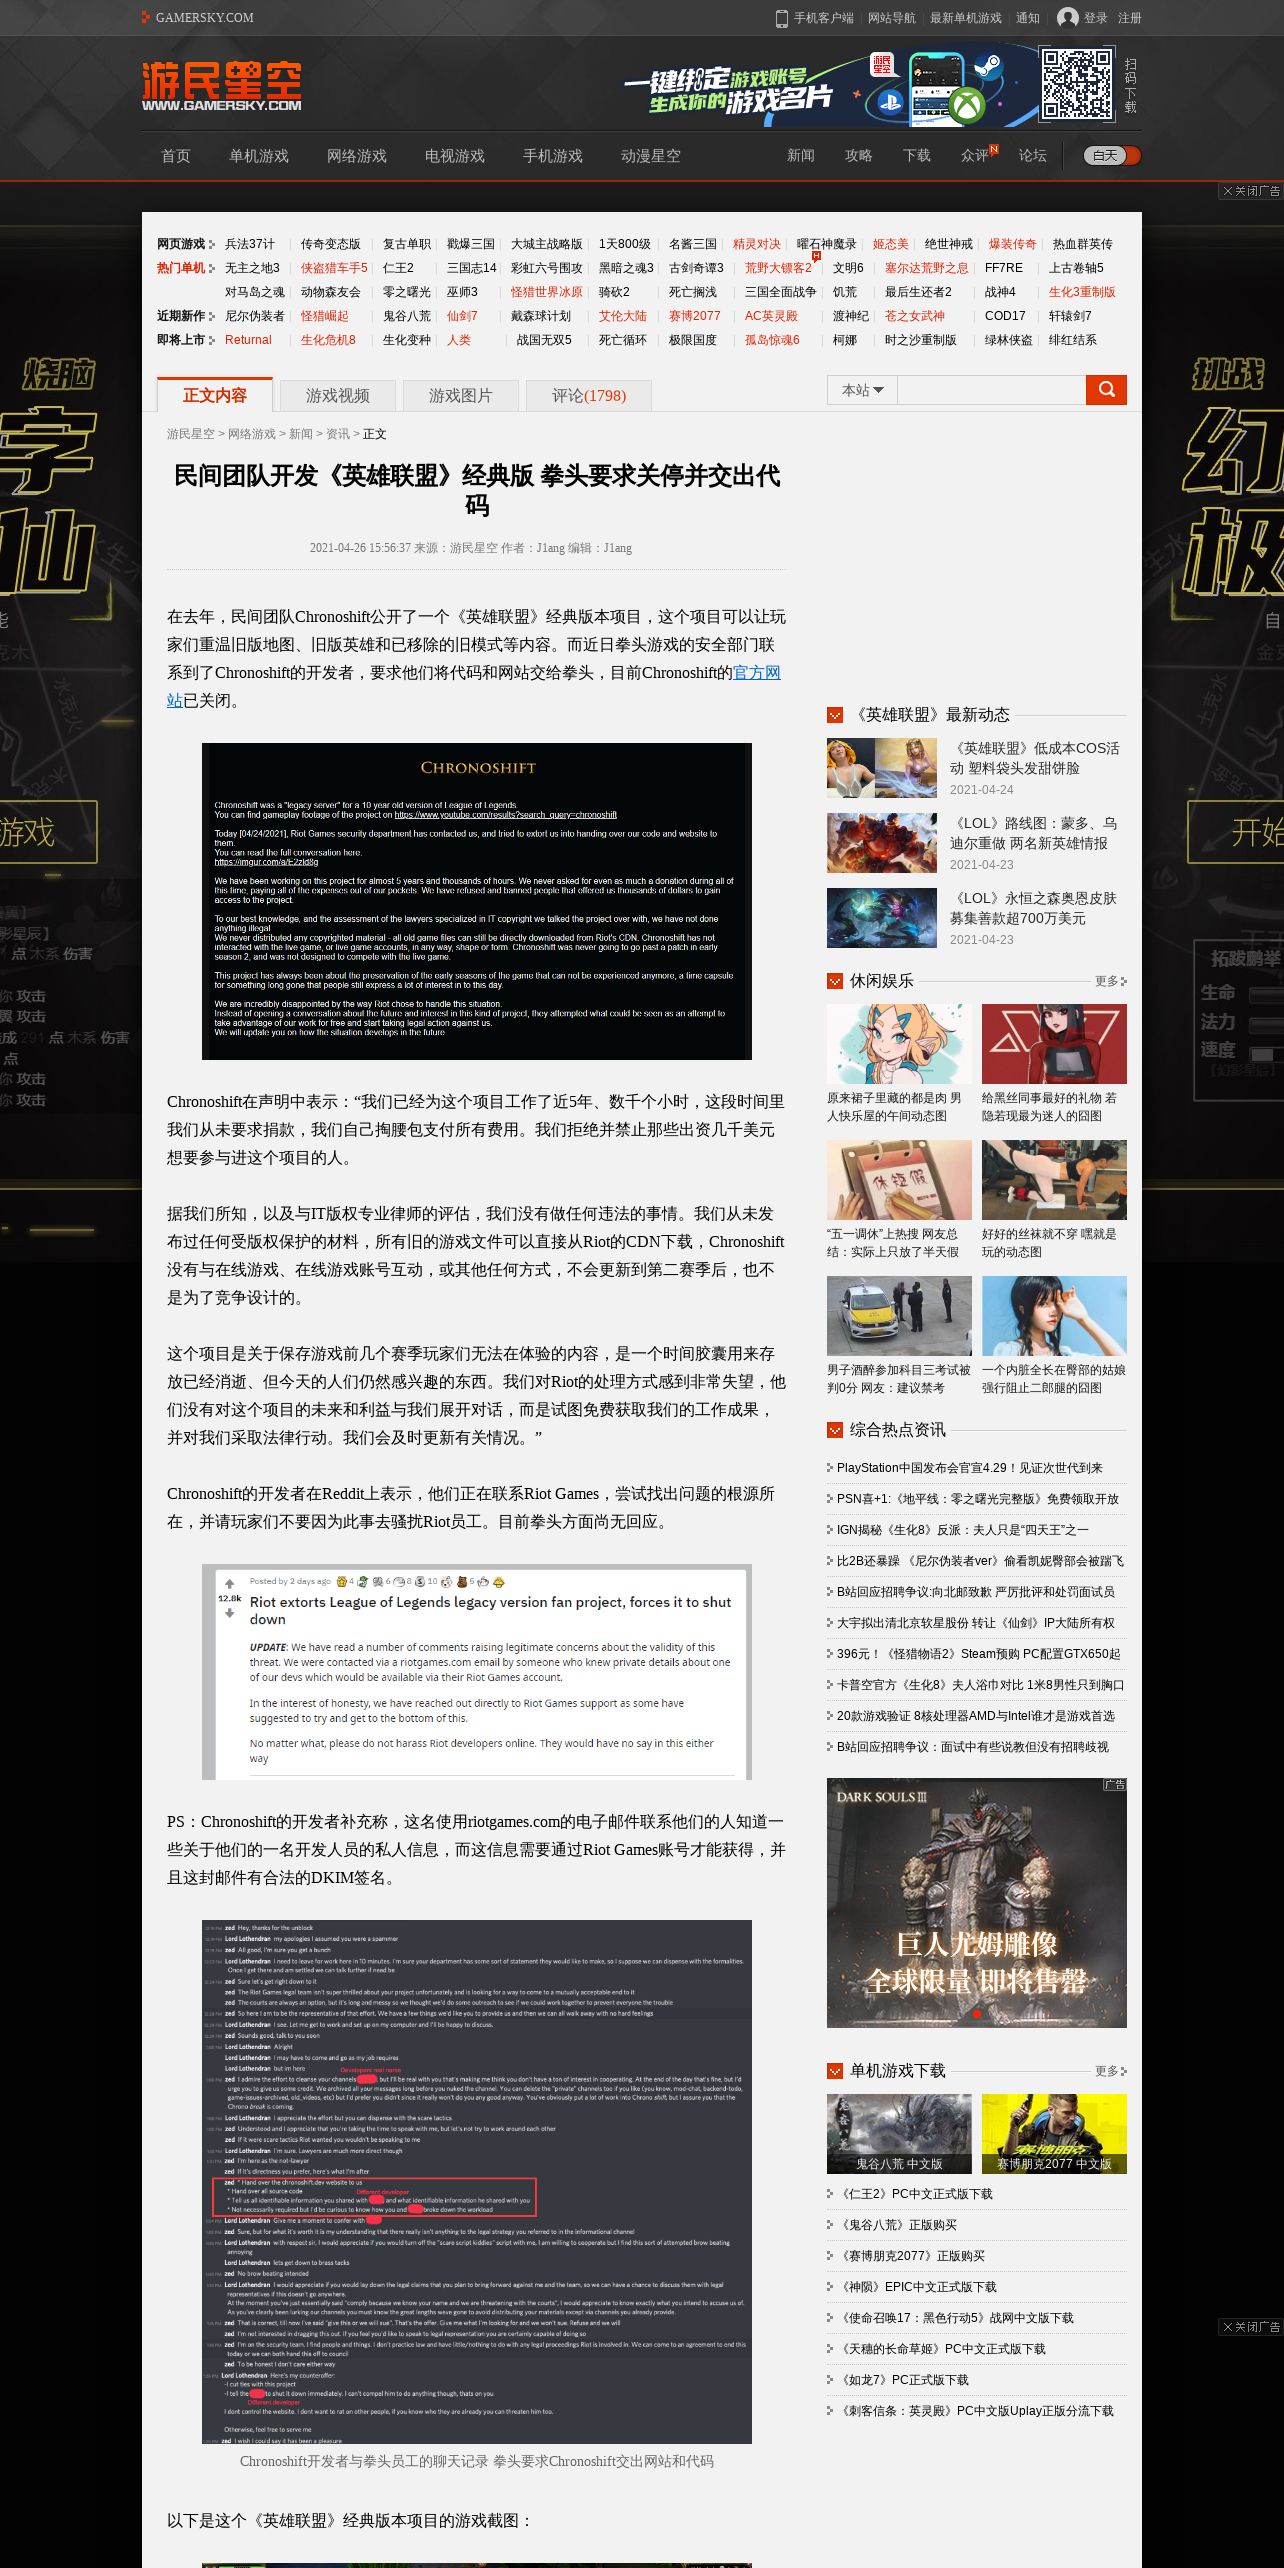
Task: Toggle the 白天 day/night mode switch
Action: pyautogui.click(x=1112, y=156)
